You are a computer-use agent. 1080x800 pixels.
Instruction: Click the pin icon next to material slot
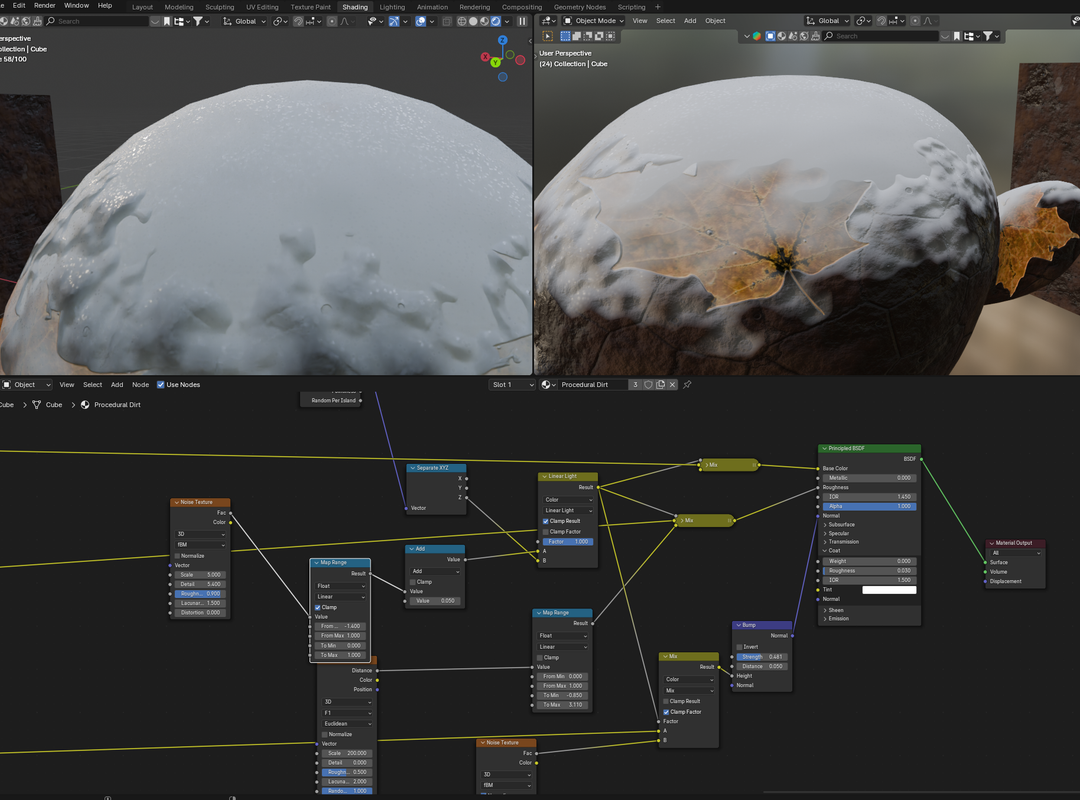click(x=687, y=384)
